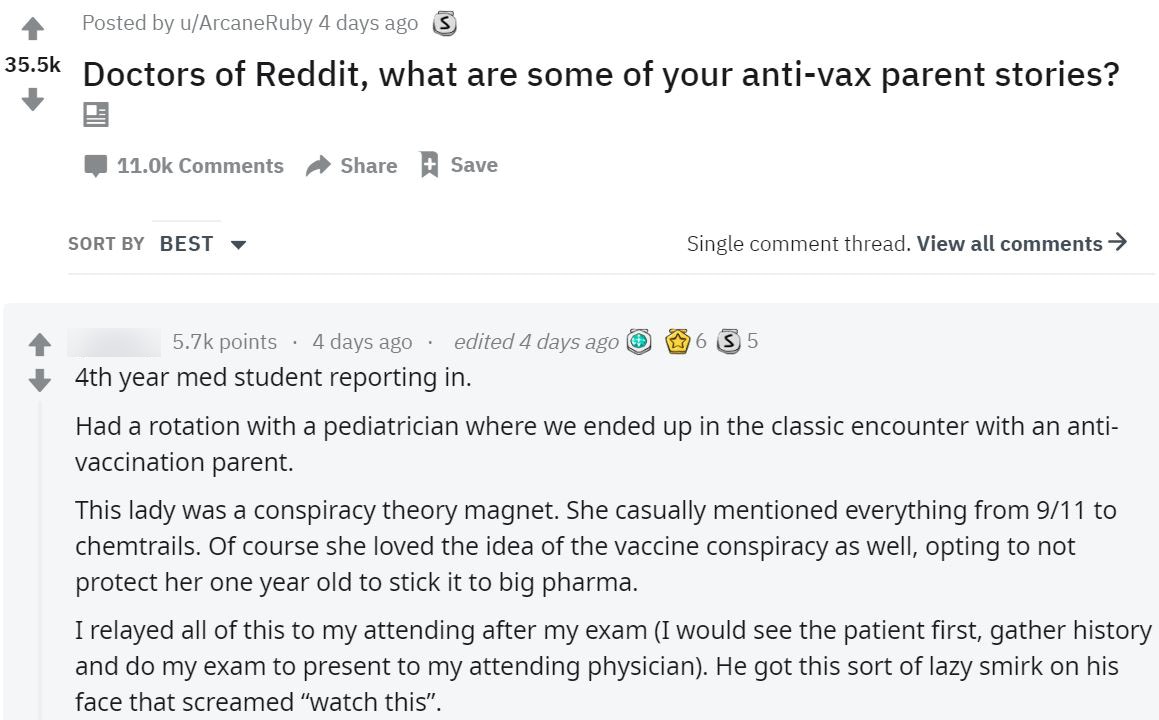Expand the text post icon under the title
The image size is (1159, 720).
[96, 115]
